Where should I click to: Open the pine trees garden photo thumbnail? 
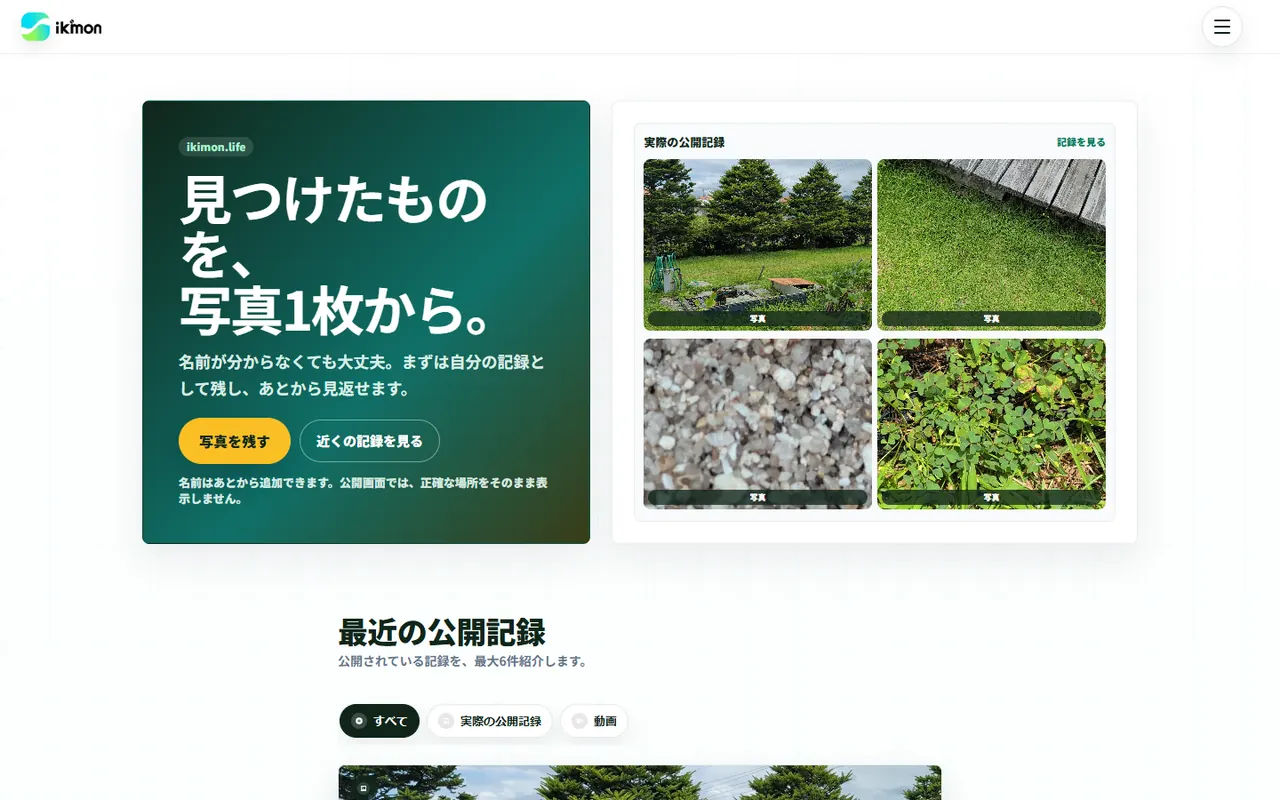pyautogui.click(x=758, y=245)
